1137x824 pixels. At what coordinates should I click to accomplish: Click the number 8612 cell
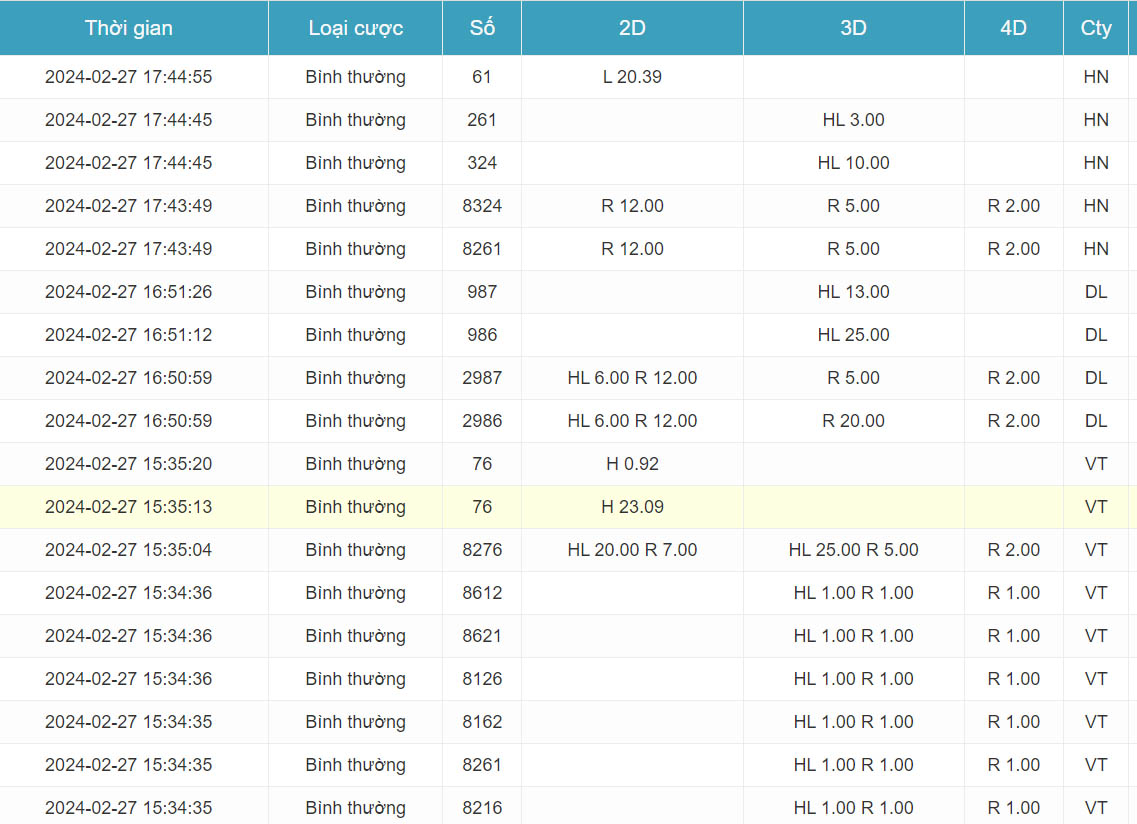tap(482, 593)
